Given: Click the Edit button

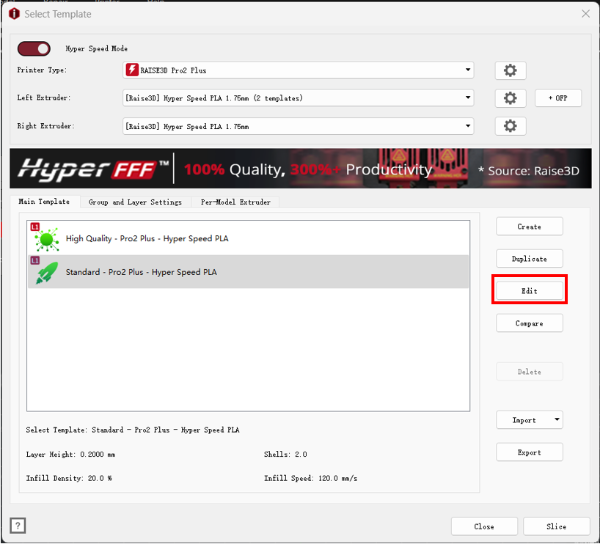Looking at the screenshot, I should coord(529,291).
